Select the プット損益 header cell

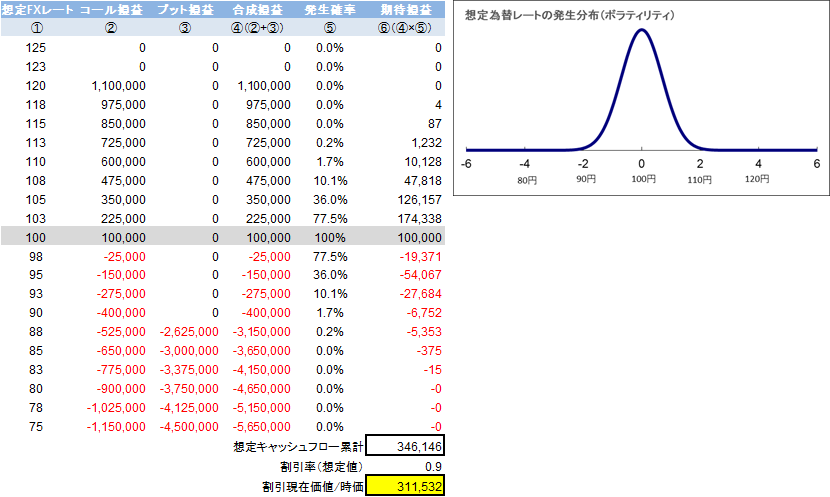point(185,10)
